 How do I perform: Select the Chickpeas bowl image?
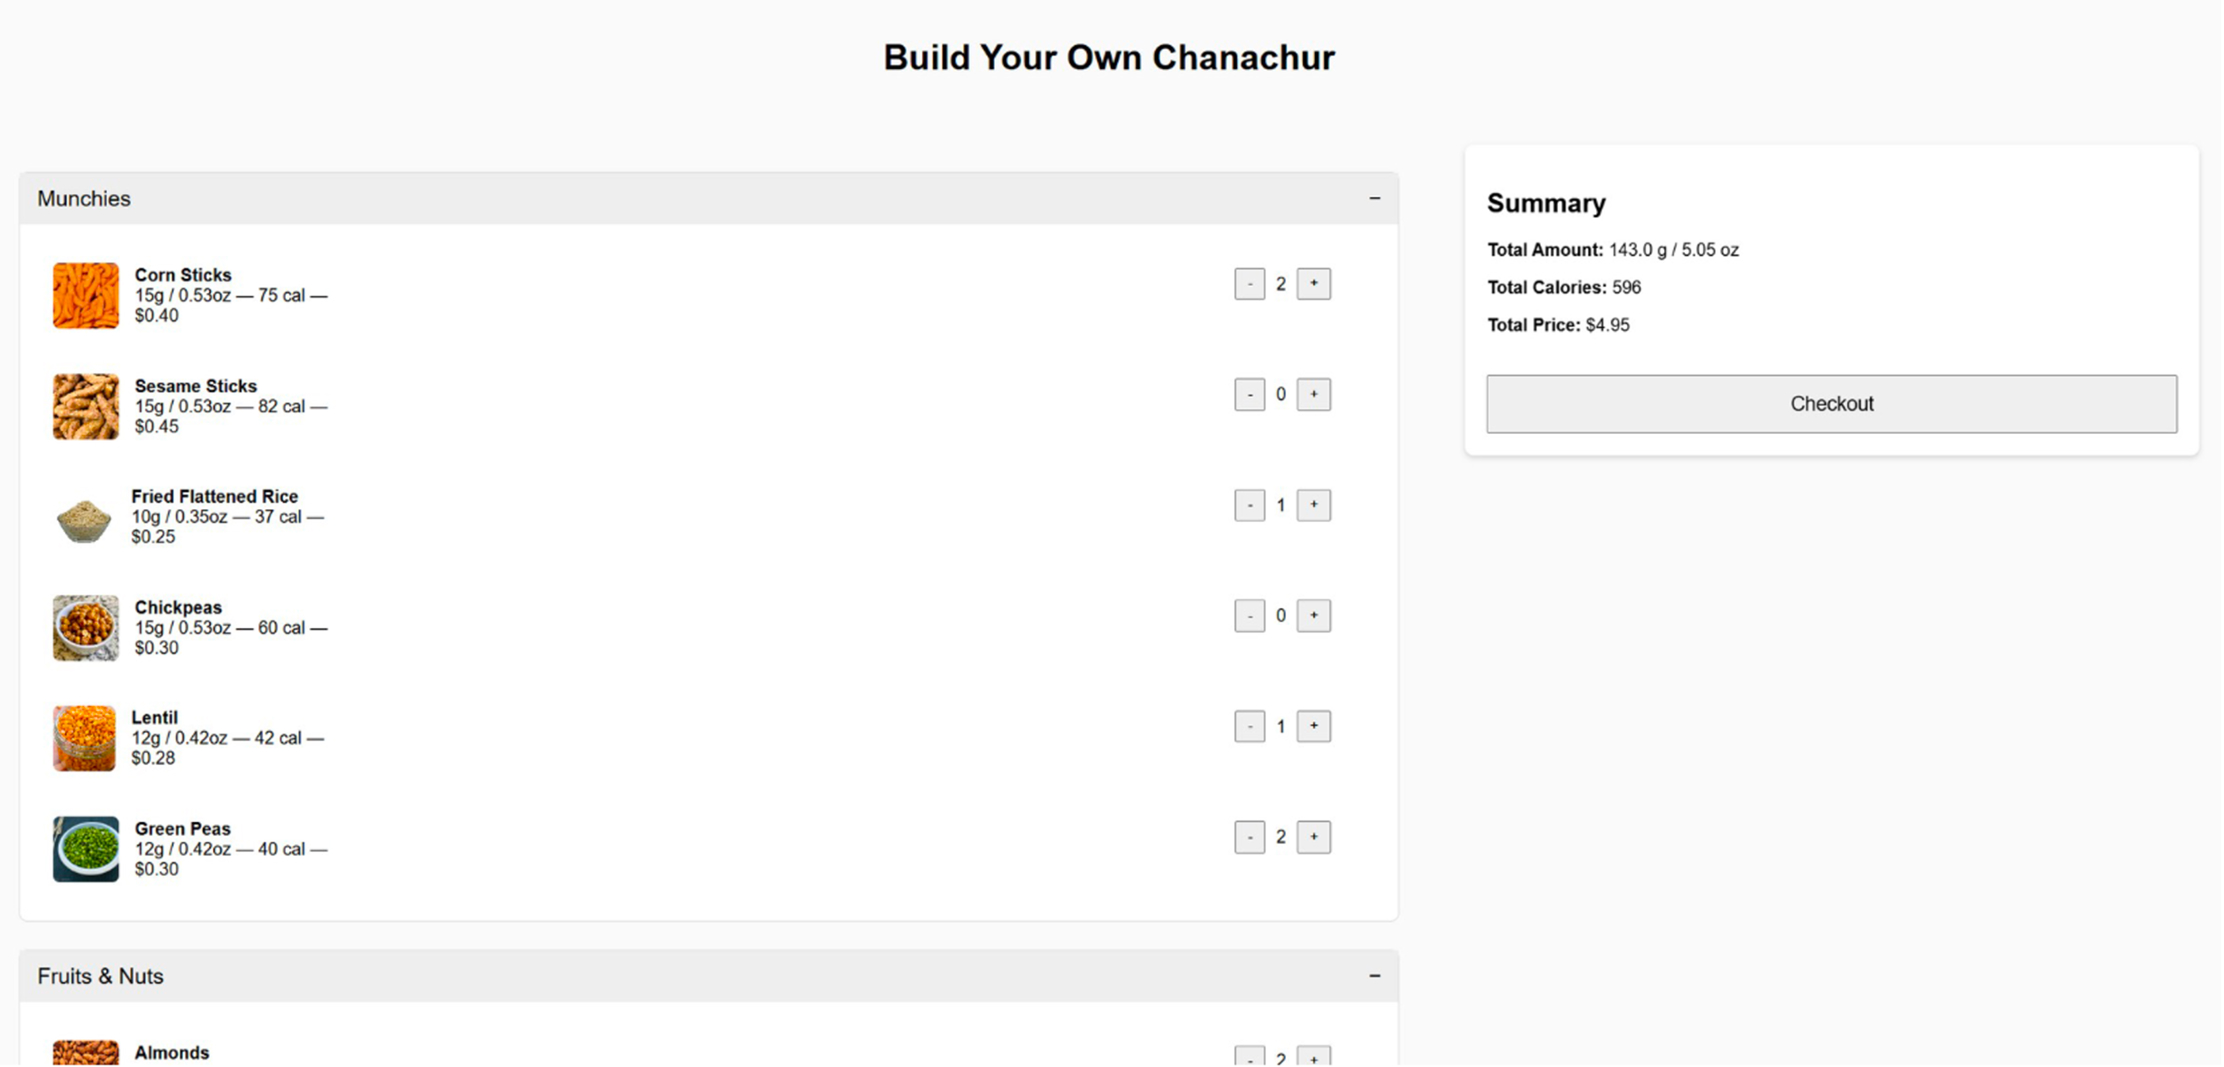pos(86,628)
